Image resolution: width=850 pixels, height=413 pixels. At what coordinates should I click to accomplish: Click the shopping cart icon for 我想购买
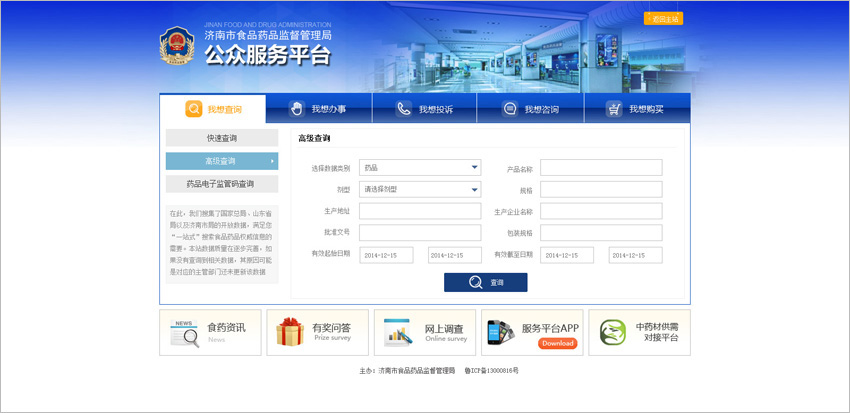(x=614, y=109)
